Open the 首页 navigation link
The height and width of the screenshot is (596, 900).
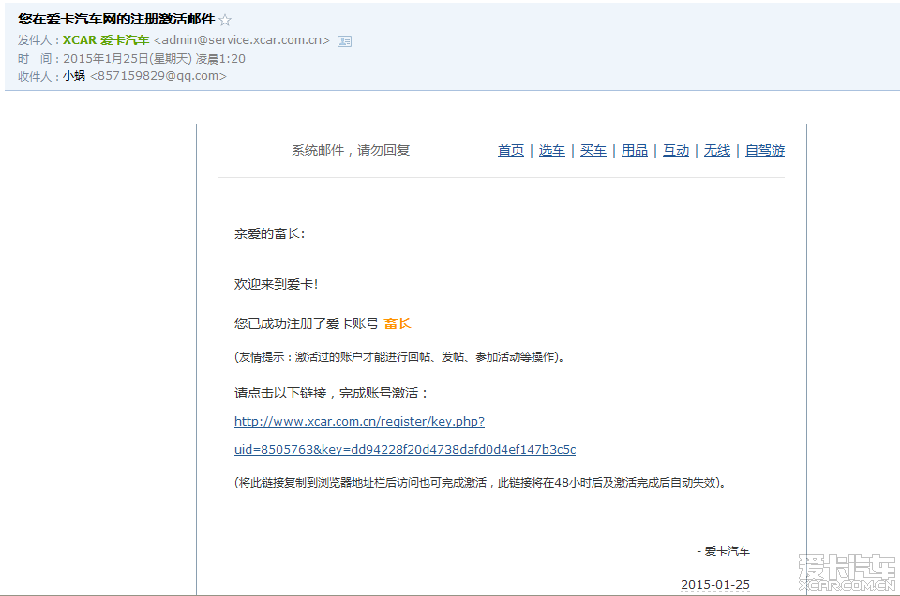click(510, 150)
